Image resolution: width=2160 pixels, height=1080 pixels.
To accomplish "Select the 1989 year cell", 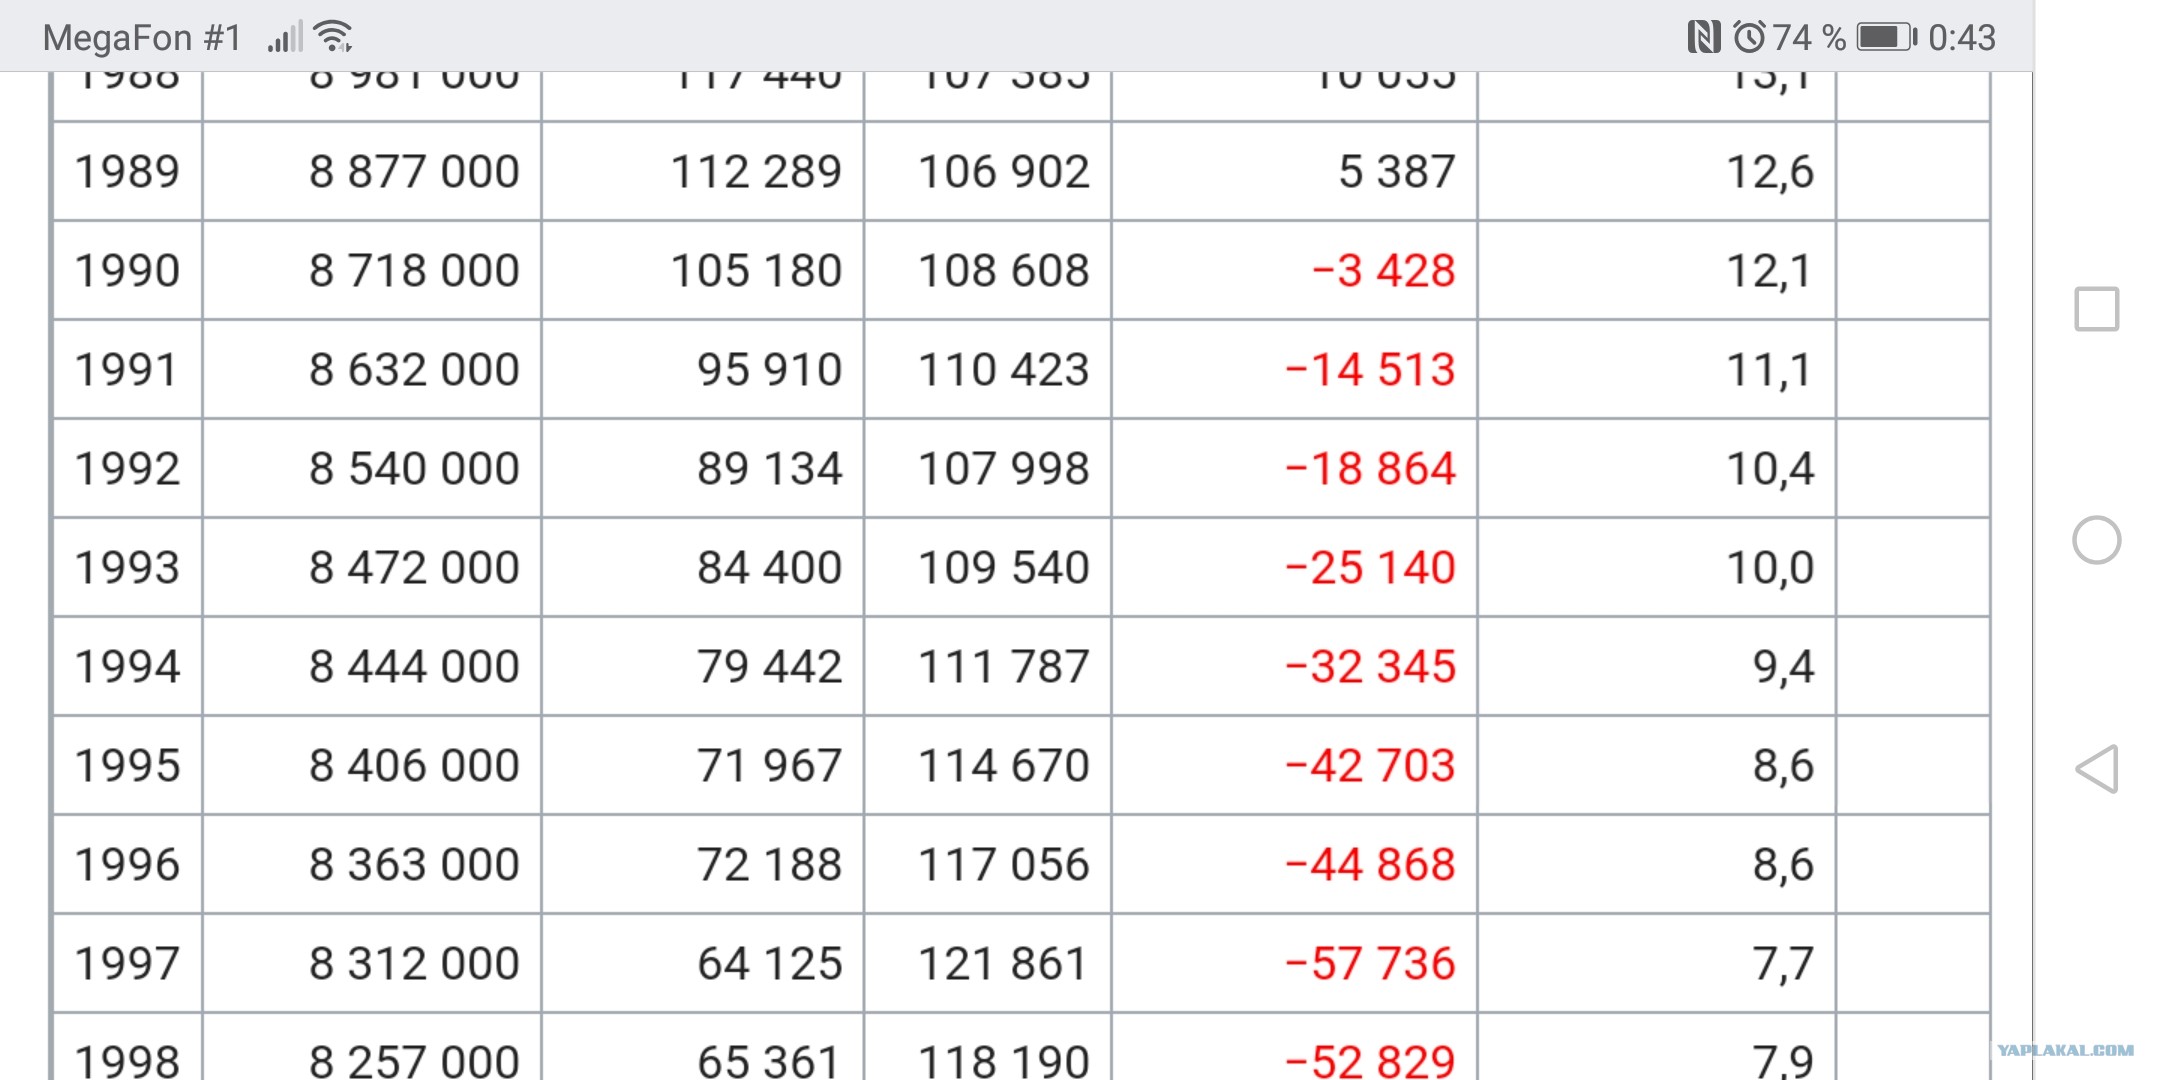I will coord(128,171).
